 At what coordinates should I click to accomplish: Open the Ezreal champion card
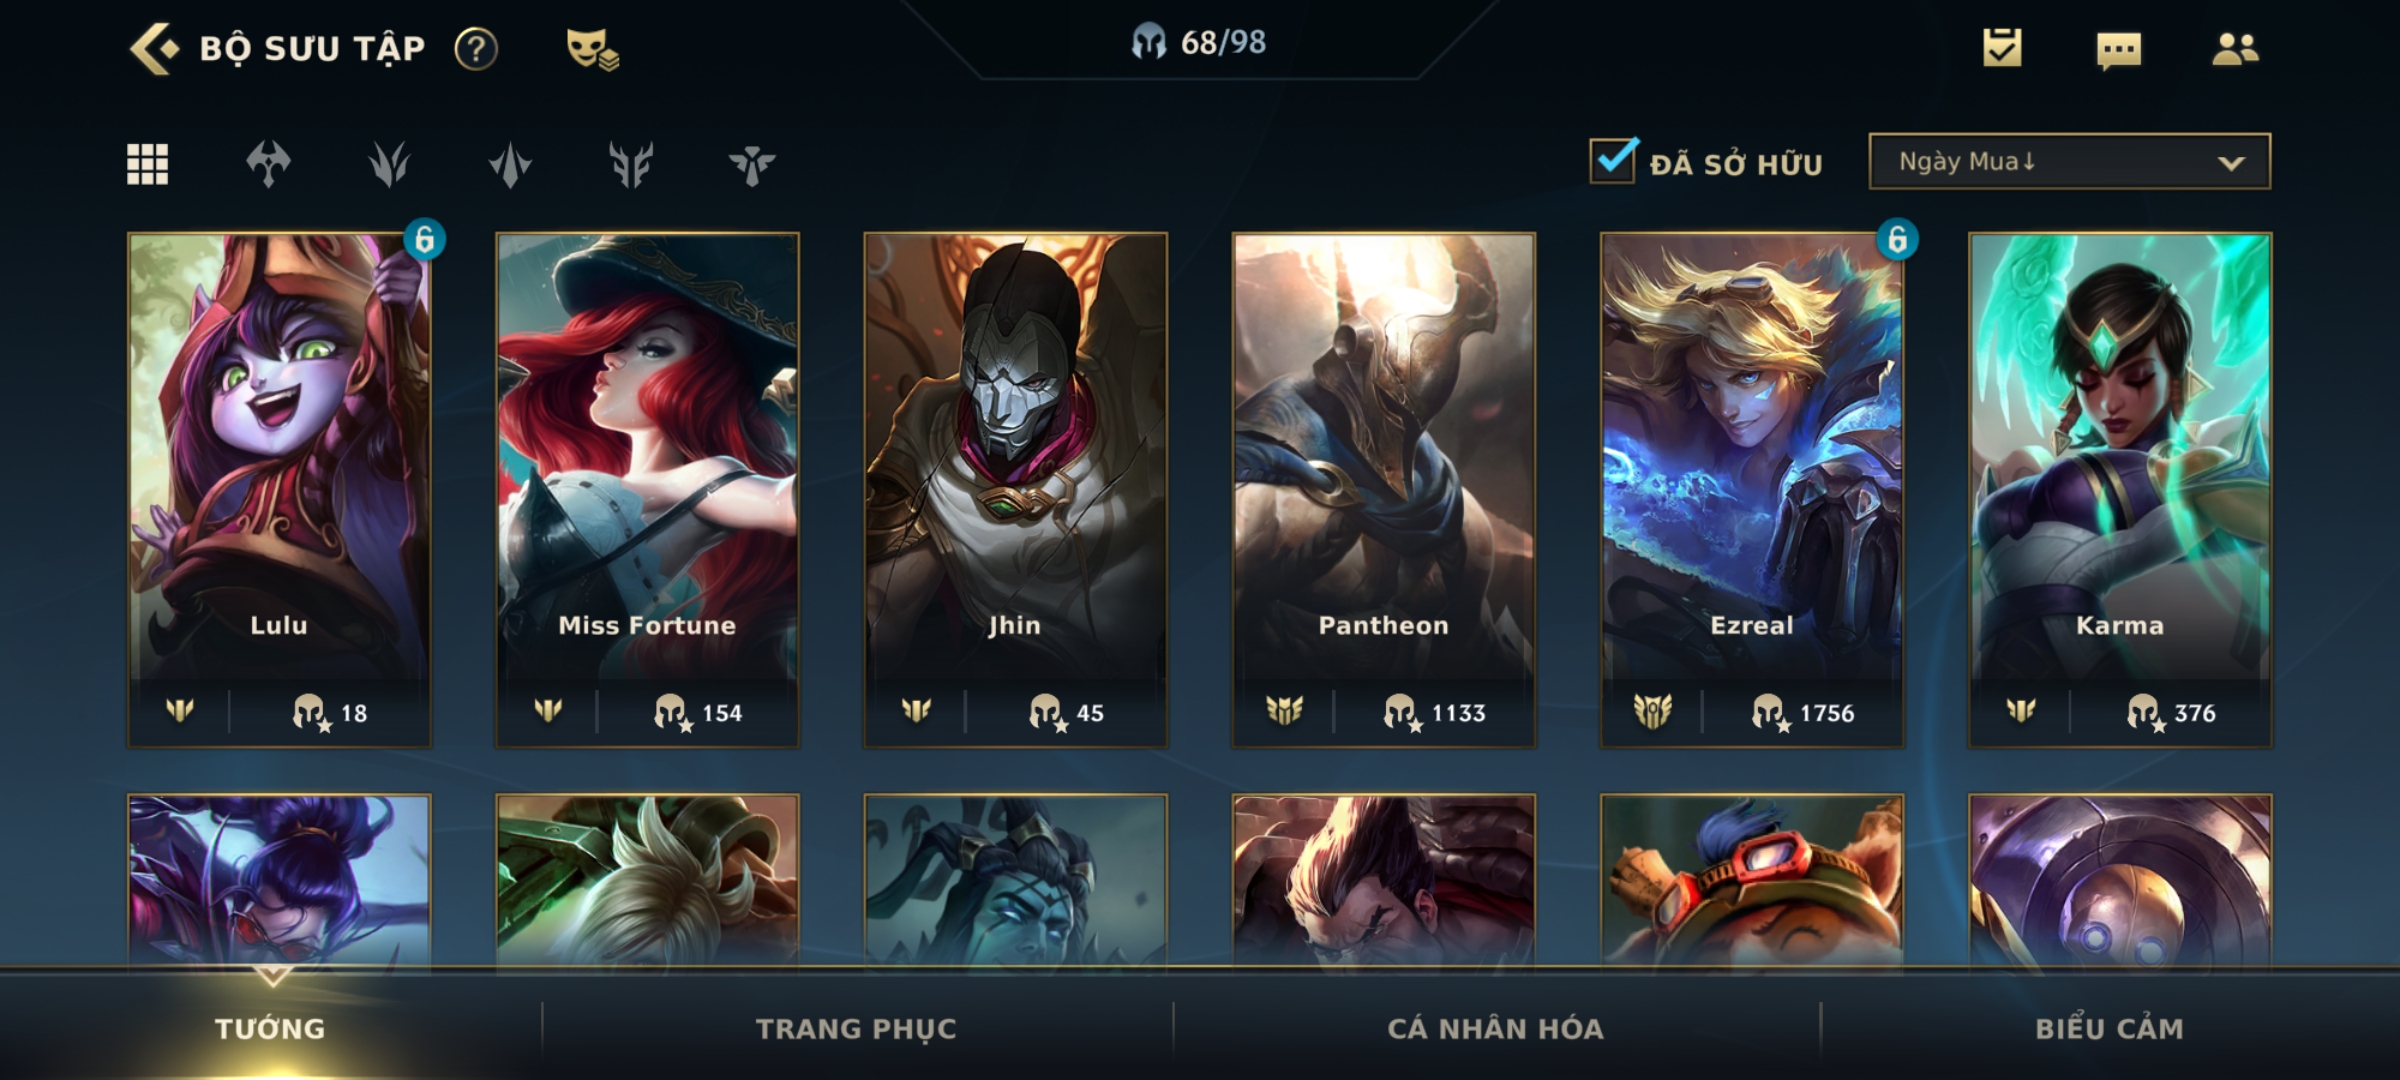[x=1752, y=490]
